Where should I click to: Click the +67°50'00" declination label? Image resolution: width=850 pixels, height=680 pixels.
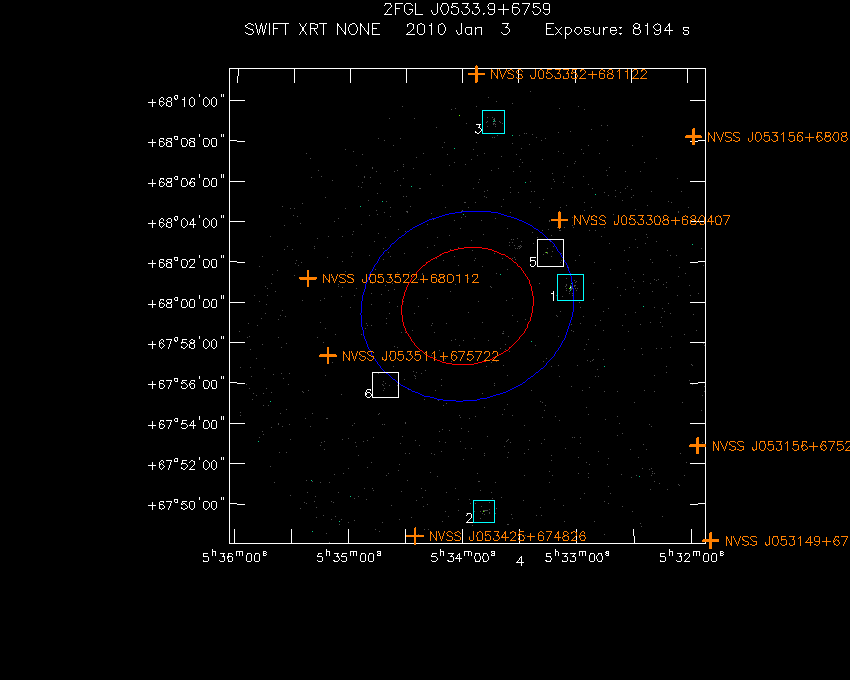point(186,505)
